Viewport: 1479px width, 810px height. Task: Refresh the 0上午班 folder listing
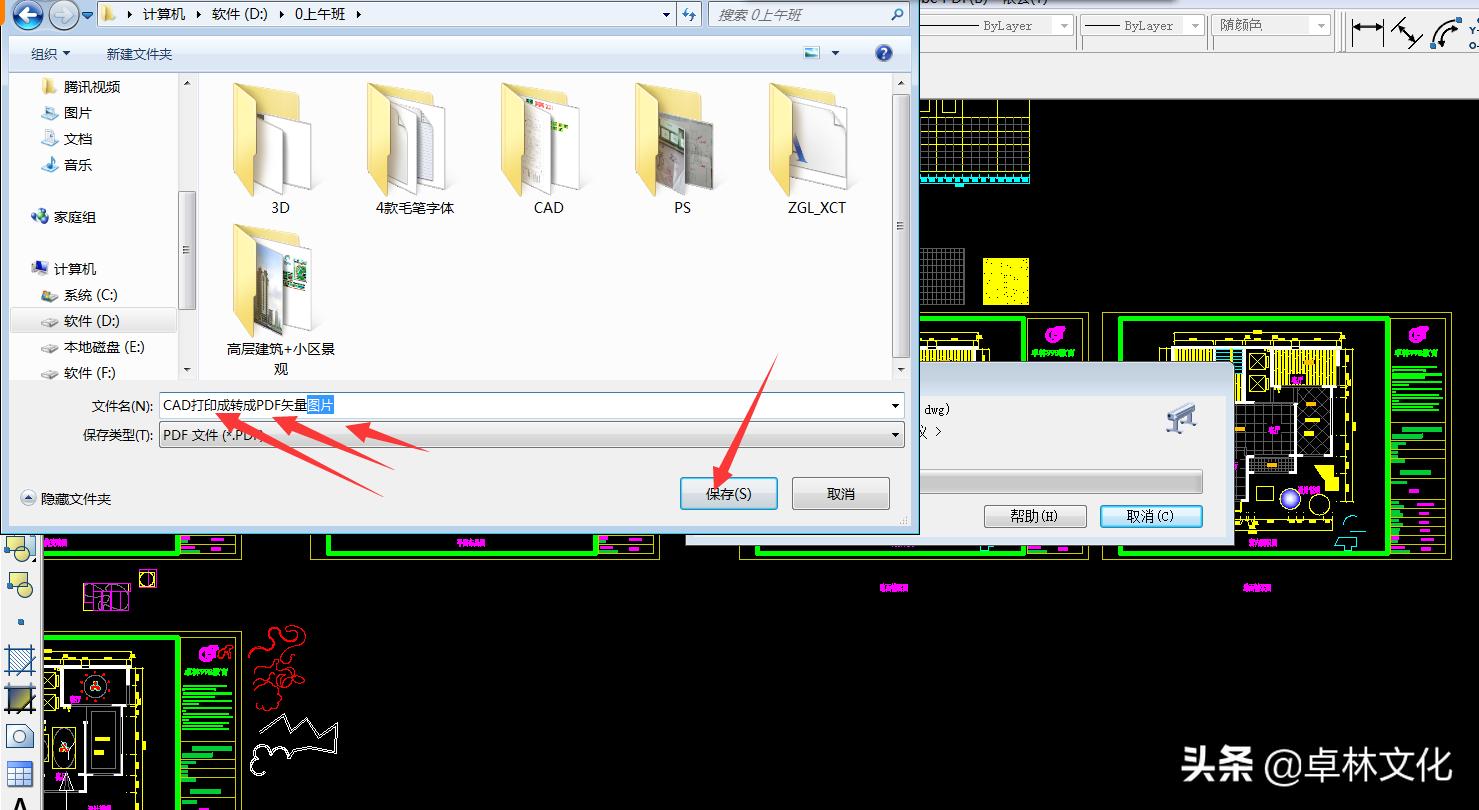tap(689, 15)
